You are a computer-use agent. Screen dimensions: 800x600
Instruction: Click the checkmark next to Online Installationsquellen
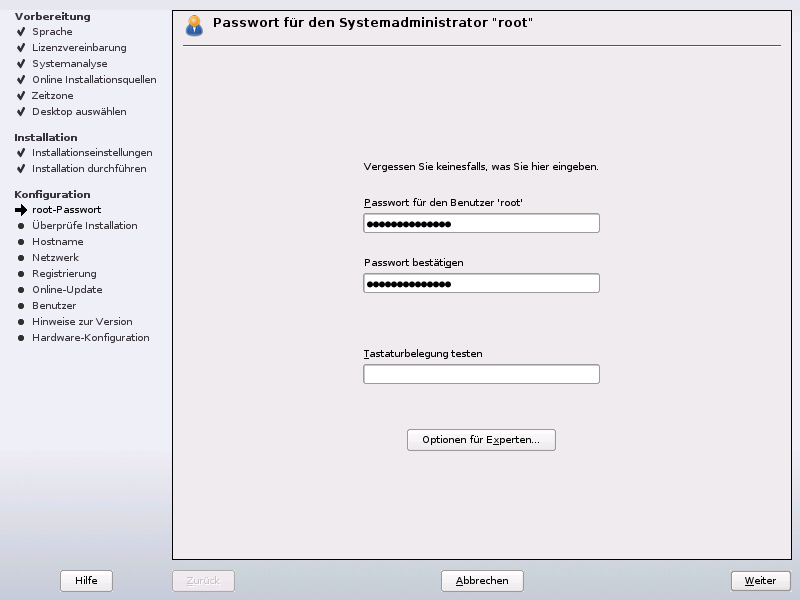point(21,80)
